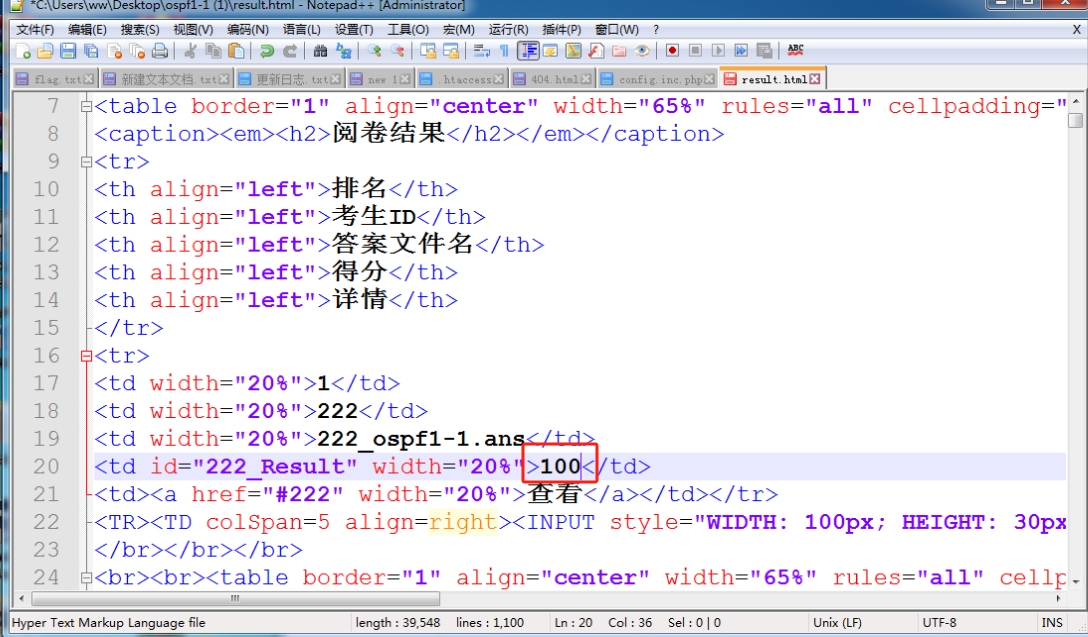Screen dimensions: 1088x637
Task: Click the Save file toolbar icon
Action: coord(68,51)
